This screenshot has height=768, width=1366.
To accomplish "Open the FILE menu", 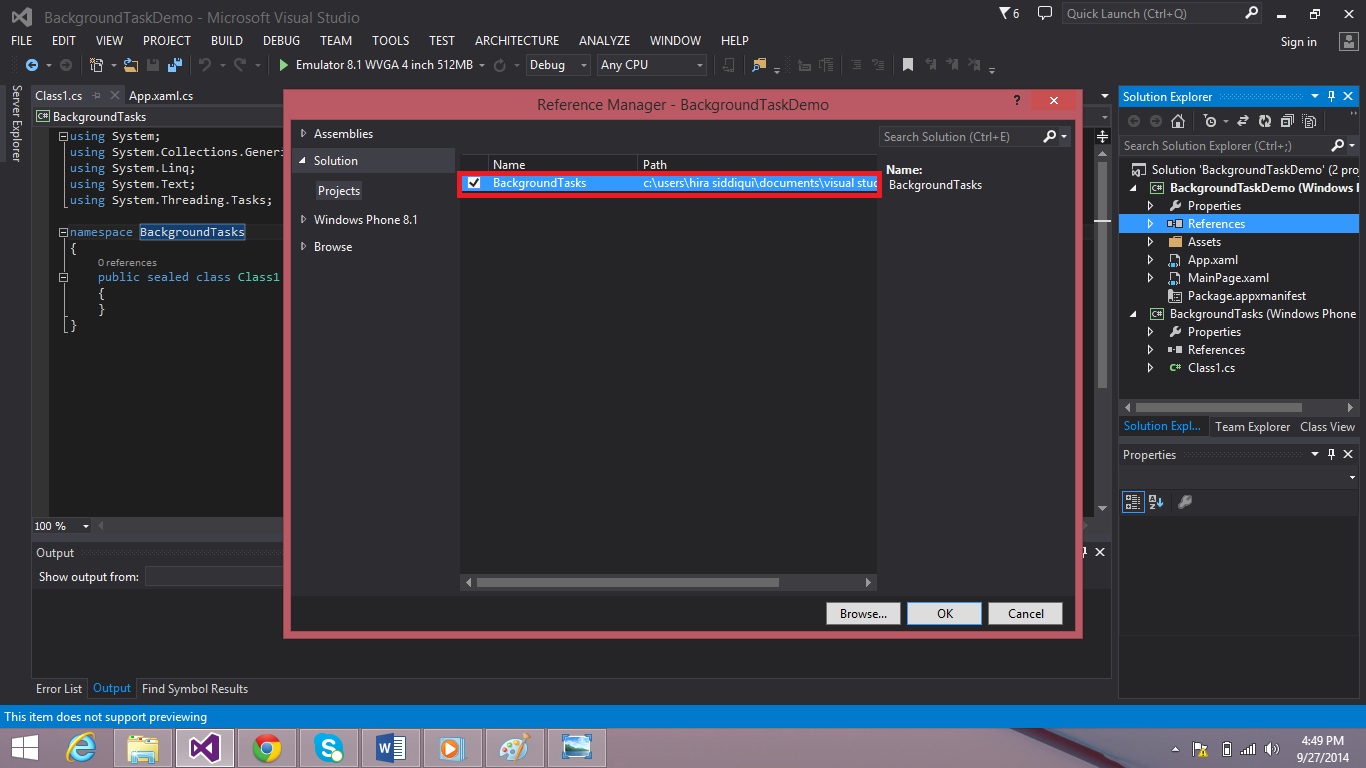I will [21, 41].
